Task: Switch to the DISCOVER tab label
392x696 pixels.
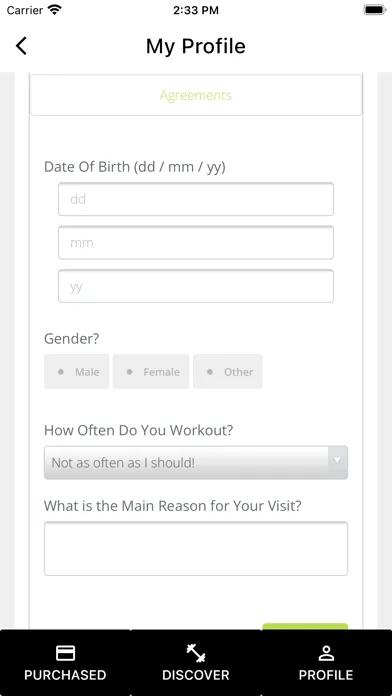Action: pos(196,675)
